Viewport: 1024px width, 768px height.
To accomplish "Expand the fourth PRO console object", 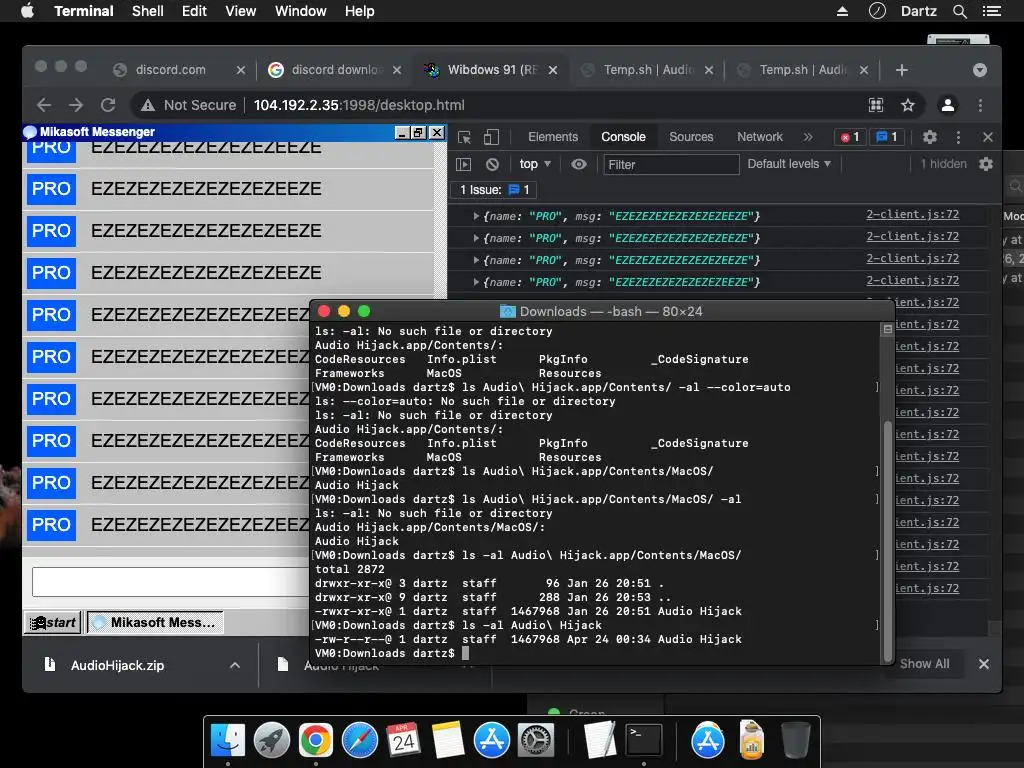I will tap(476, 282).
